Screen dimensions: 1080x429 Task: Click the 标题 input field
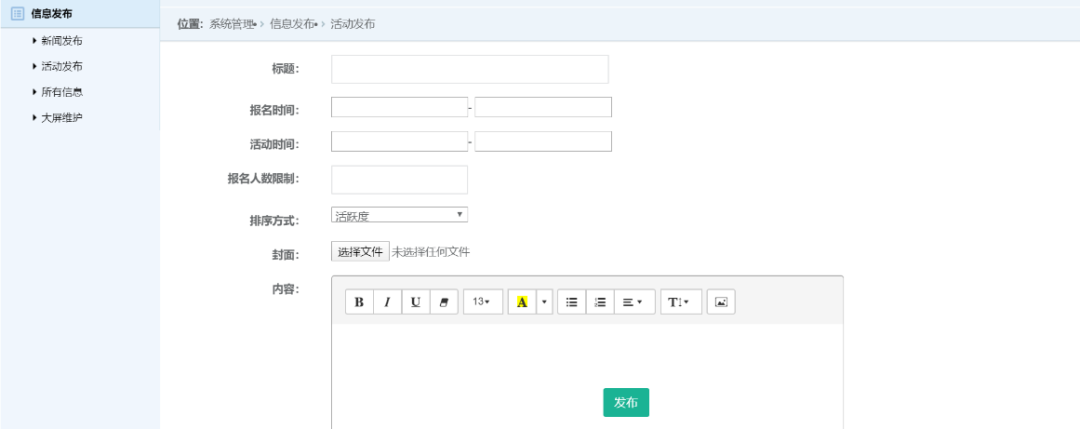tap(470, 69)
